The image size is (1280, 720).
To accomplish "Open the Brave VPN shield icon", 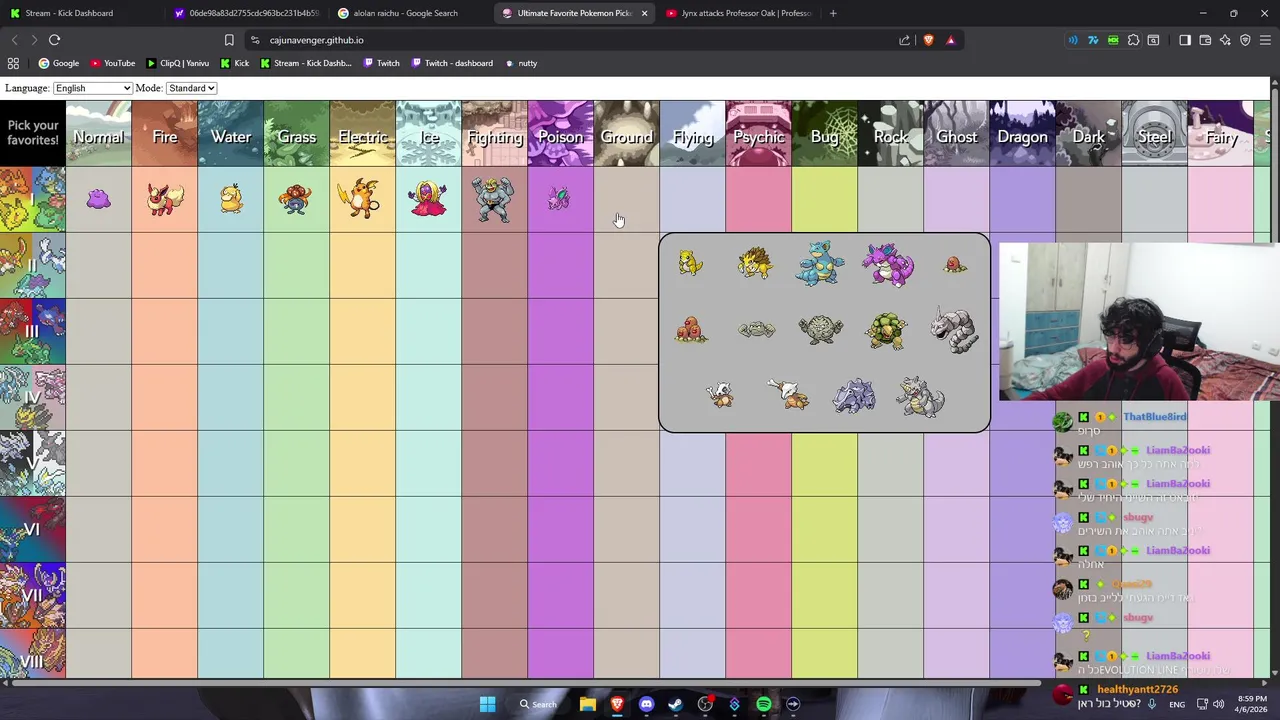I will 1245,40.
